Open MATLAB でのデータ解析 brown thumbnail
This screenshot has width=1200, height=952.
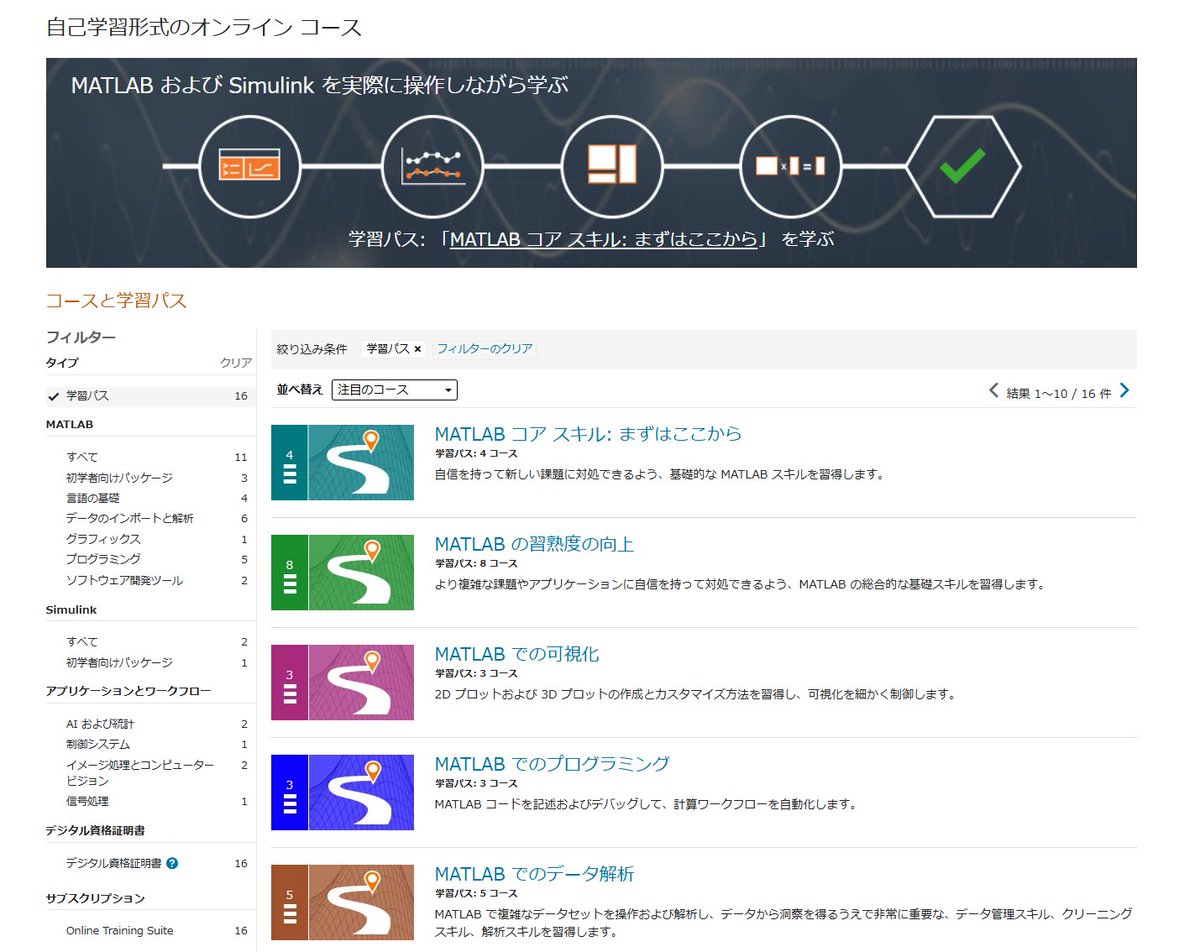click(342, 902)
